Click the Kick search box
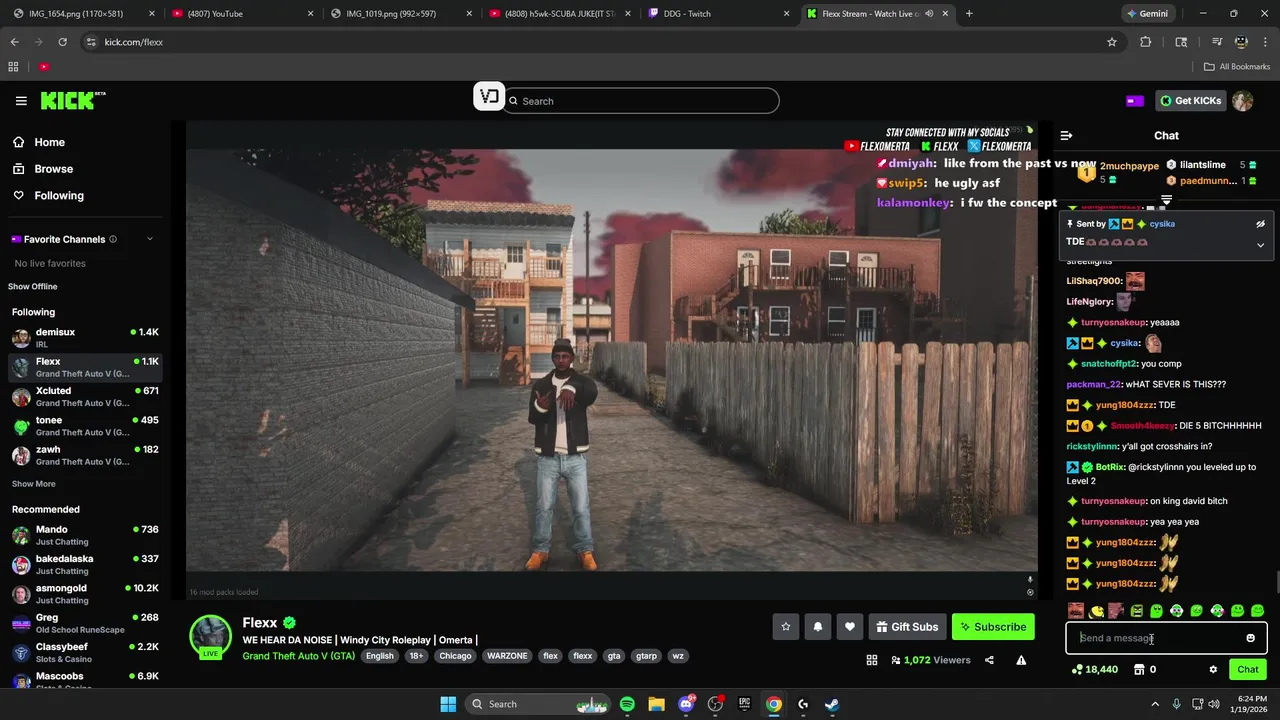Image resolution: width=1280 pixels, height=720 pixels. (x=641, y=101)
